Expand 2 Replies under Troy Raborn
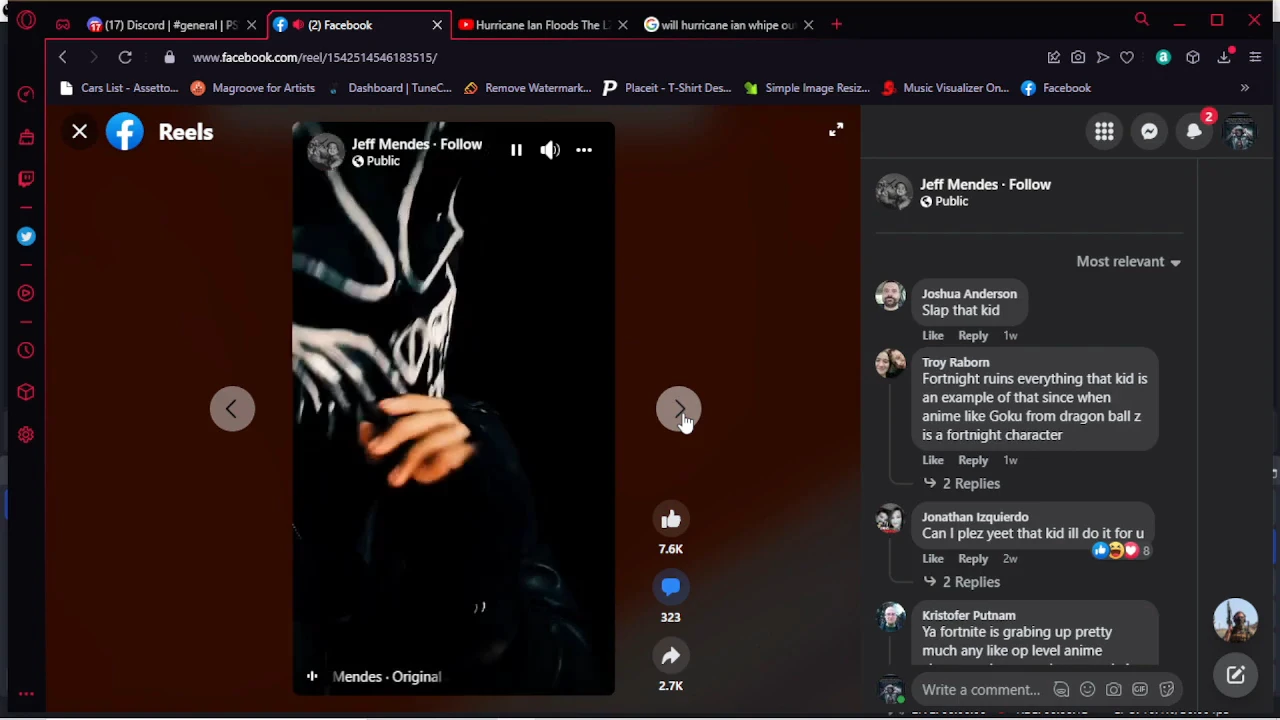1280x720 pixels. point(961,484)
